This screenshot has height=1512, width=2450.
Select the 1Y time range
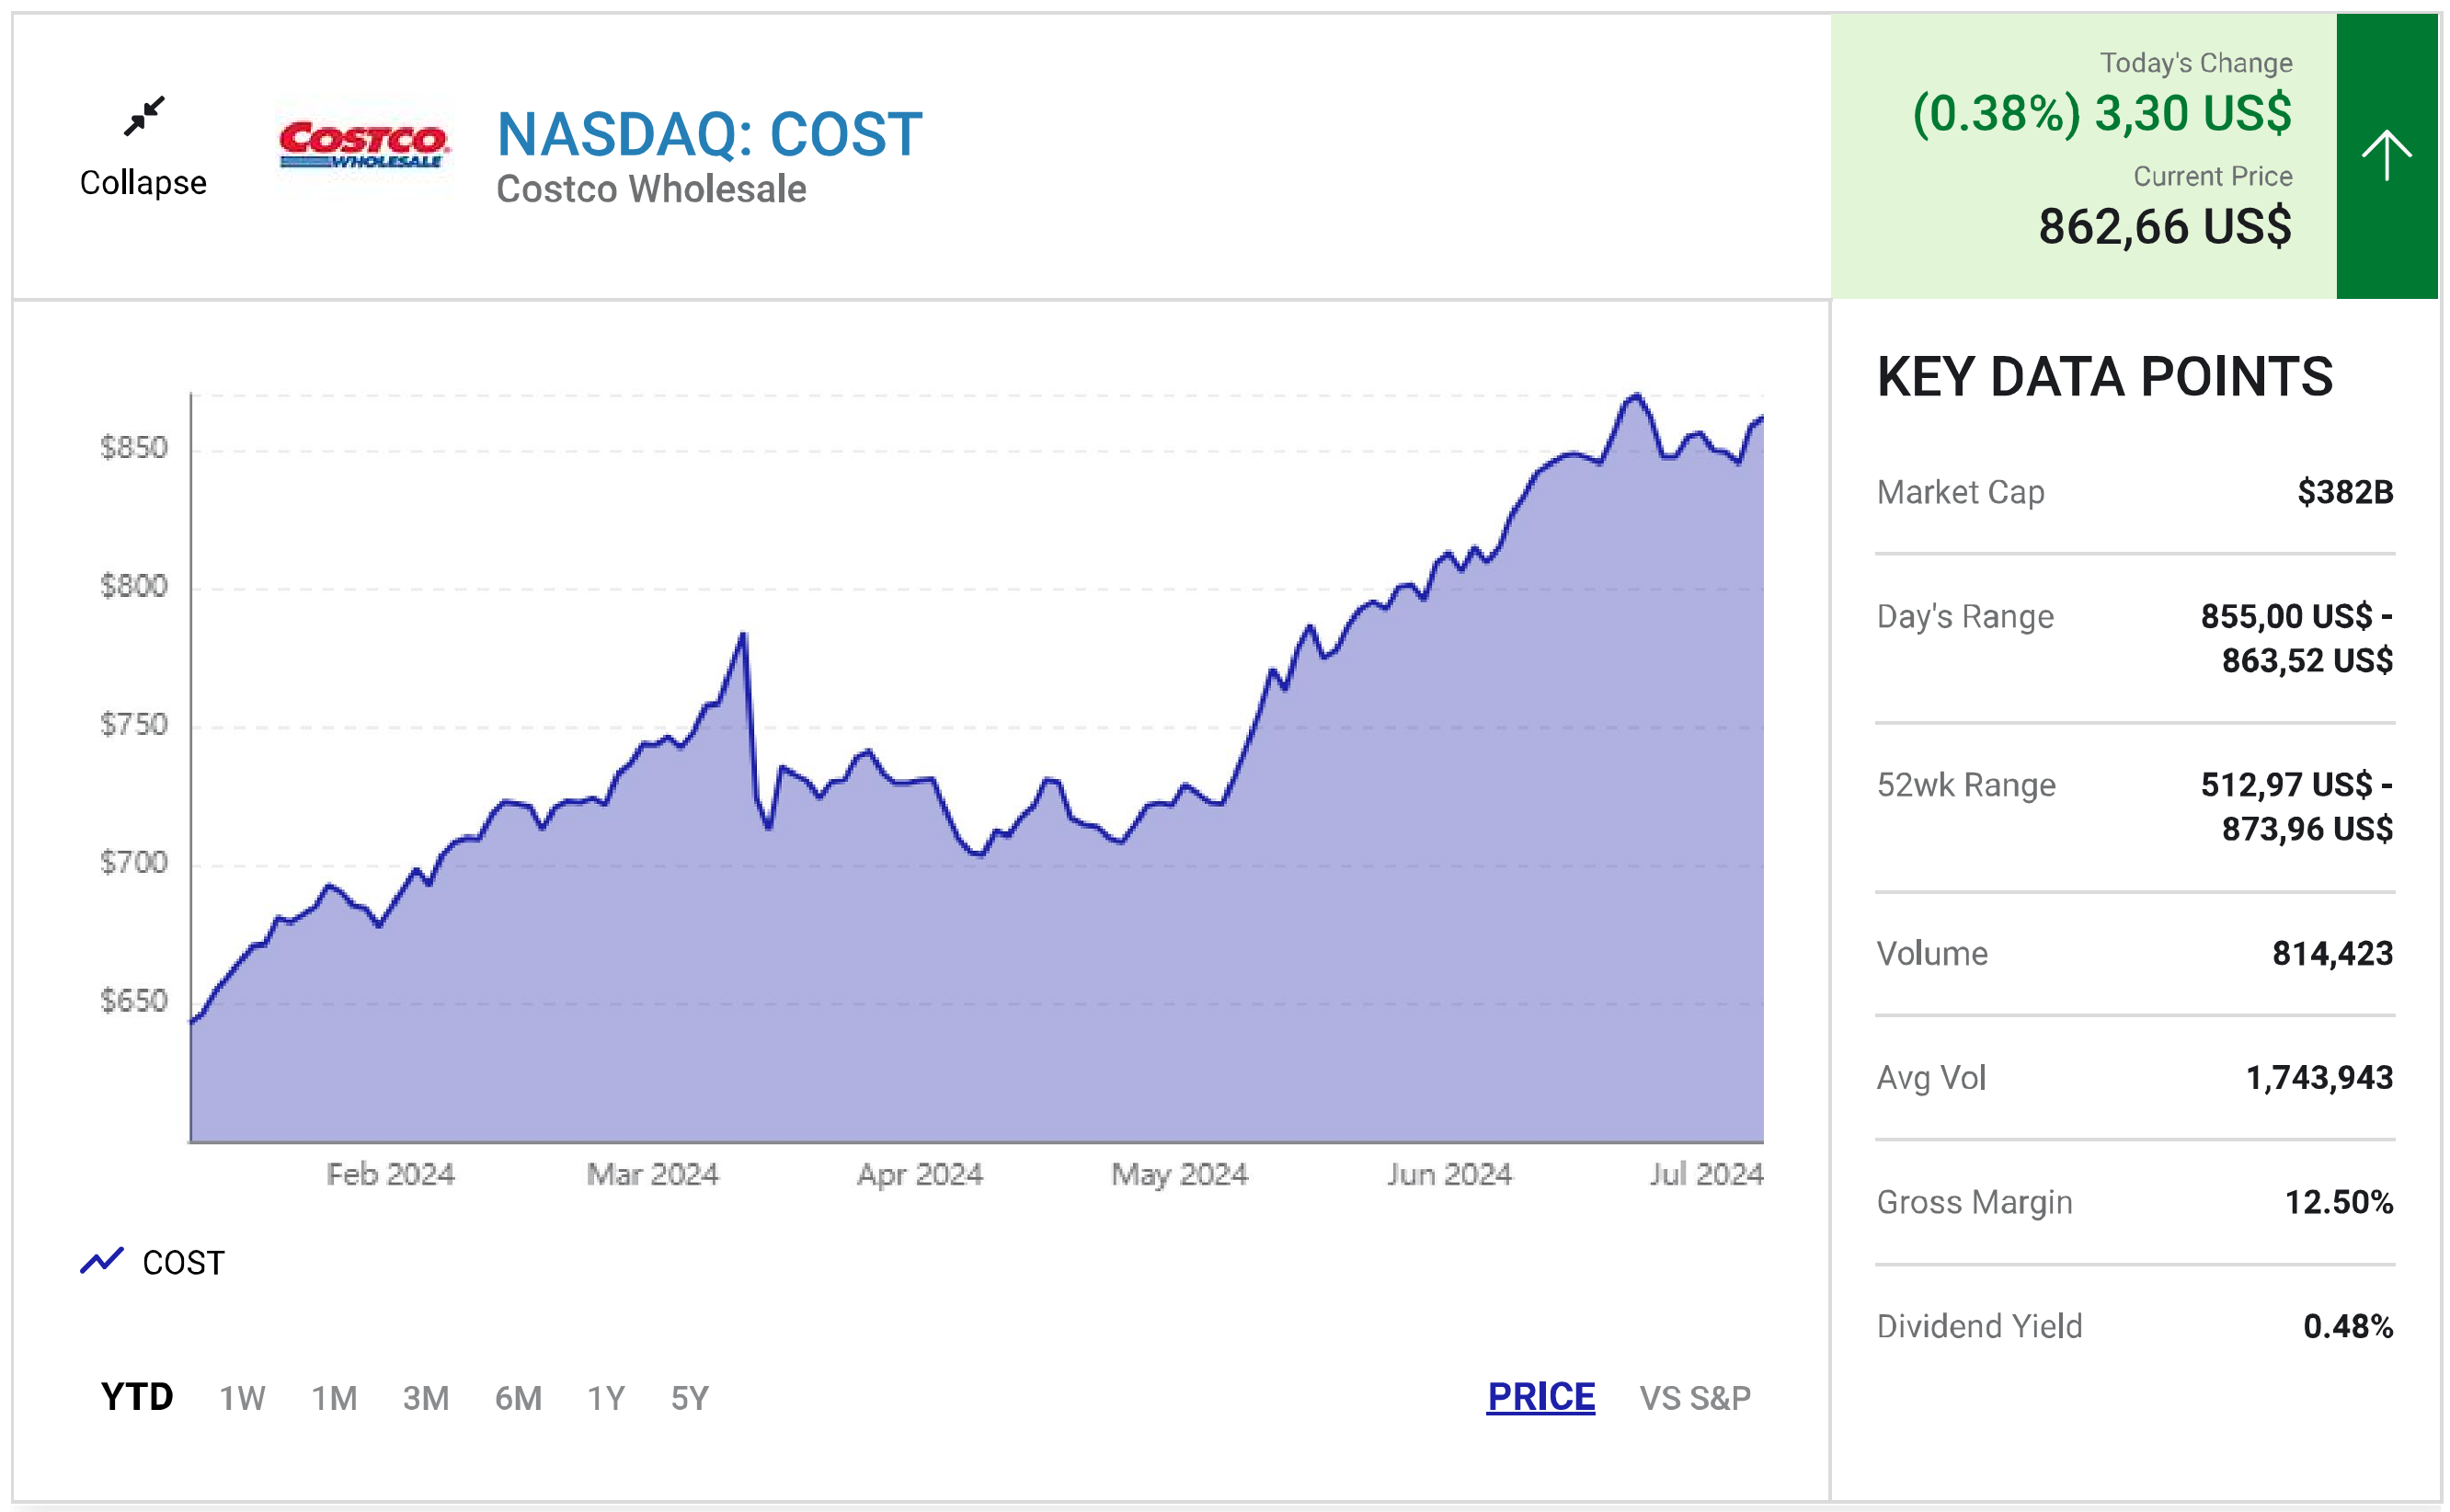coord(606,1398)
